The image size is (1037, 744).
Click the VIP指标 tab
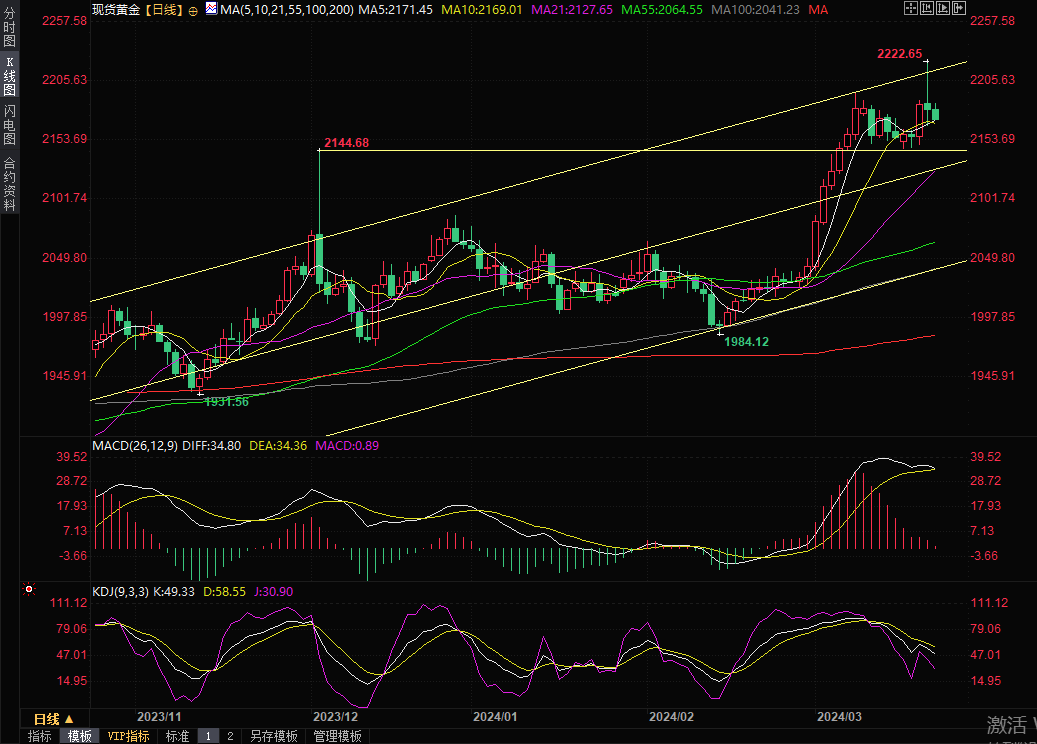pos(128,736)
